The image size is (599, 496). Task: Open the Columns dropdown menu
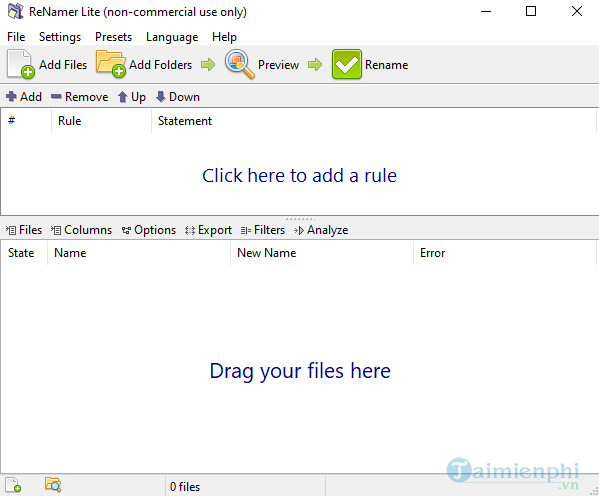(81, 230)
